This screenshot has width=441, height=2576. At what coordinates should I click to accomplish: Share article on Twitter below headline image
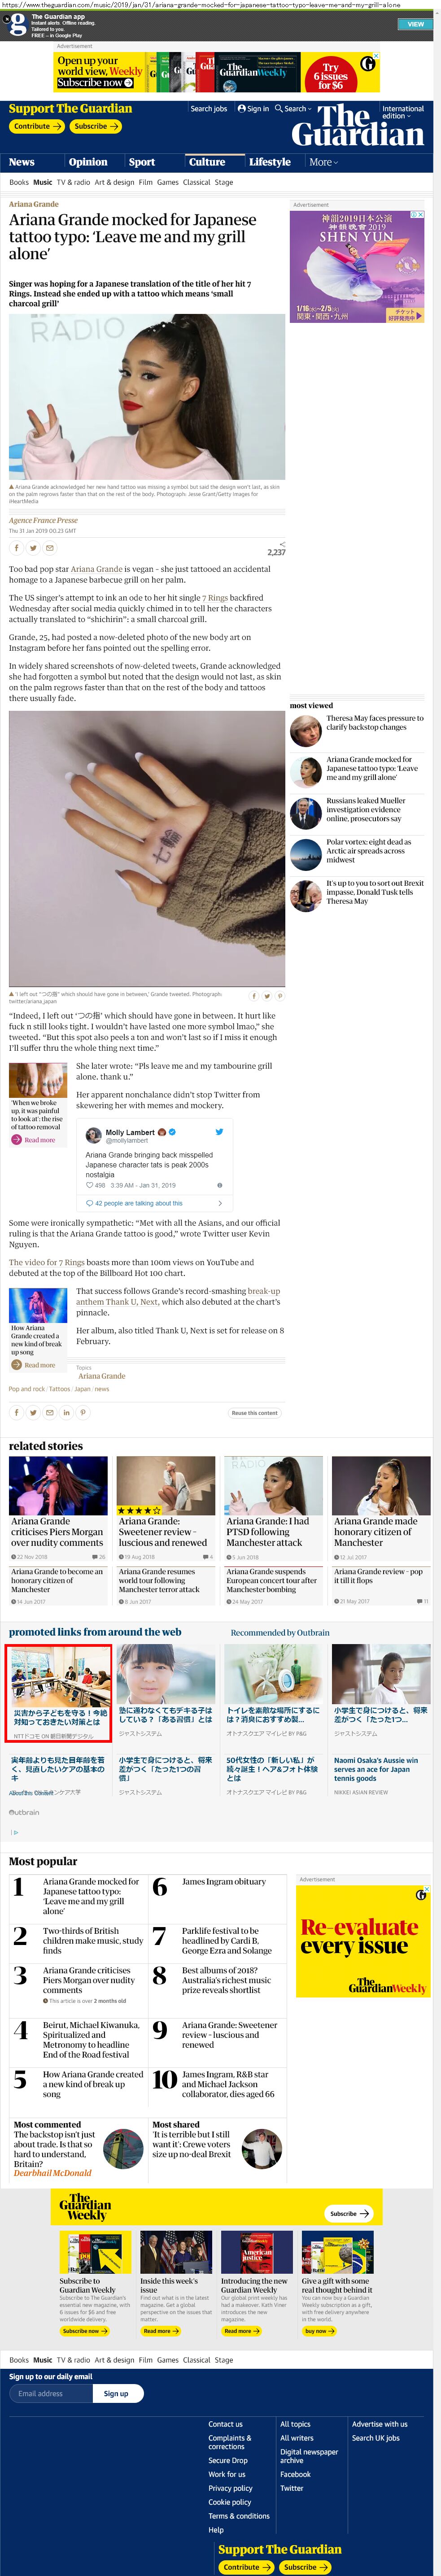pyautogui.click(x=33, y=547)
